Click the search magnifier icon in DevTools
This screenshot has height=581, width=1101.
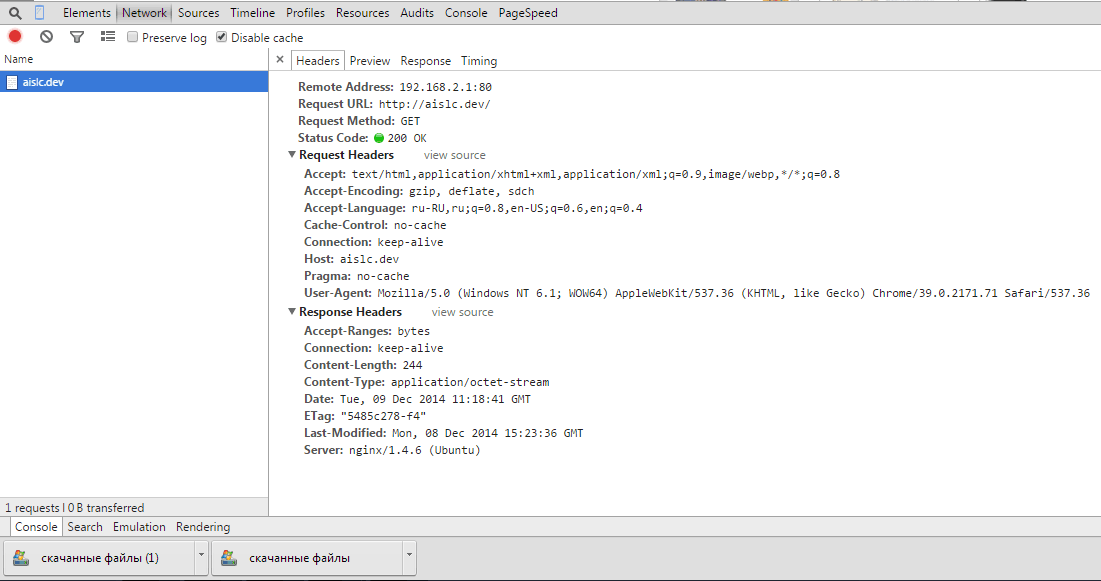tap(15, 13)
